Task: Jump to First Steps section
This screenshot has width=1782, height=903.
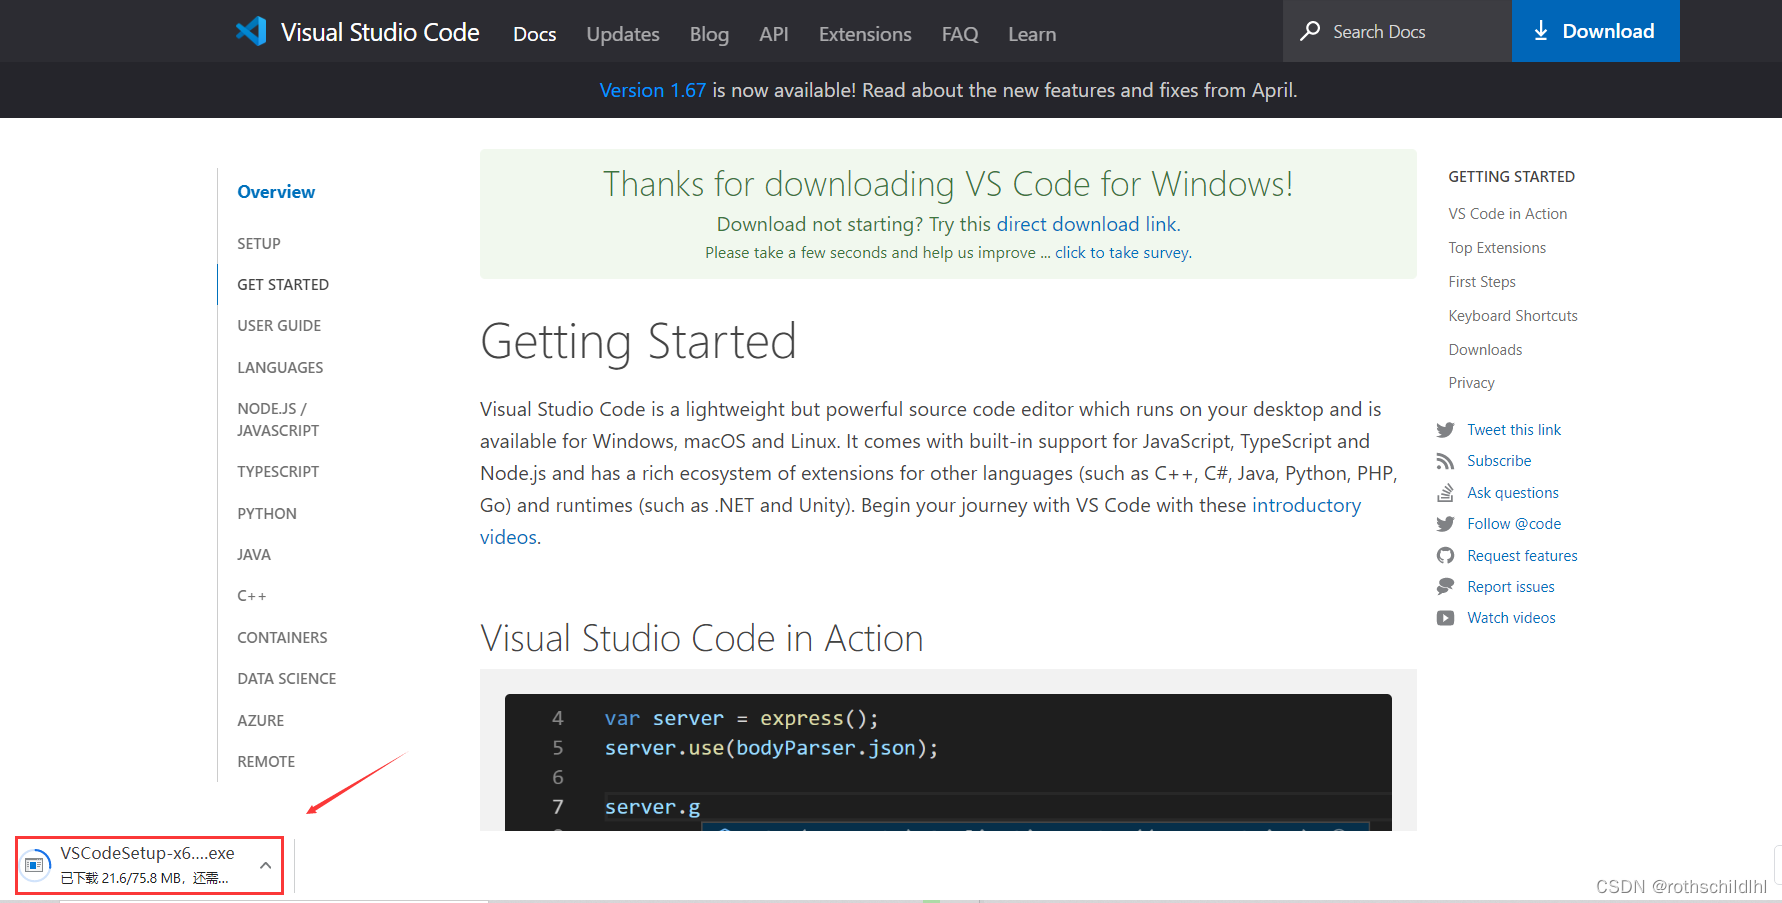Action: (1482, 282)
